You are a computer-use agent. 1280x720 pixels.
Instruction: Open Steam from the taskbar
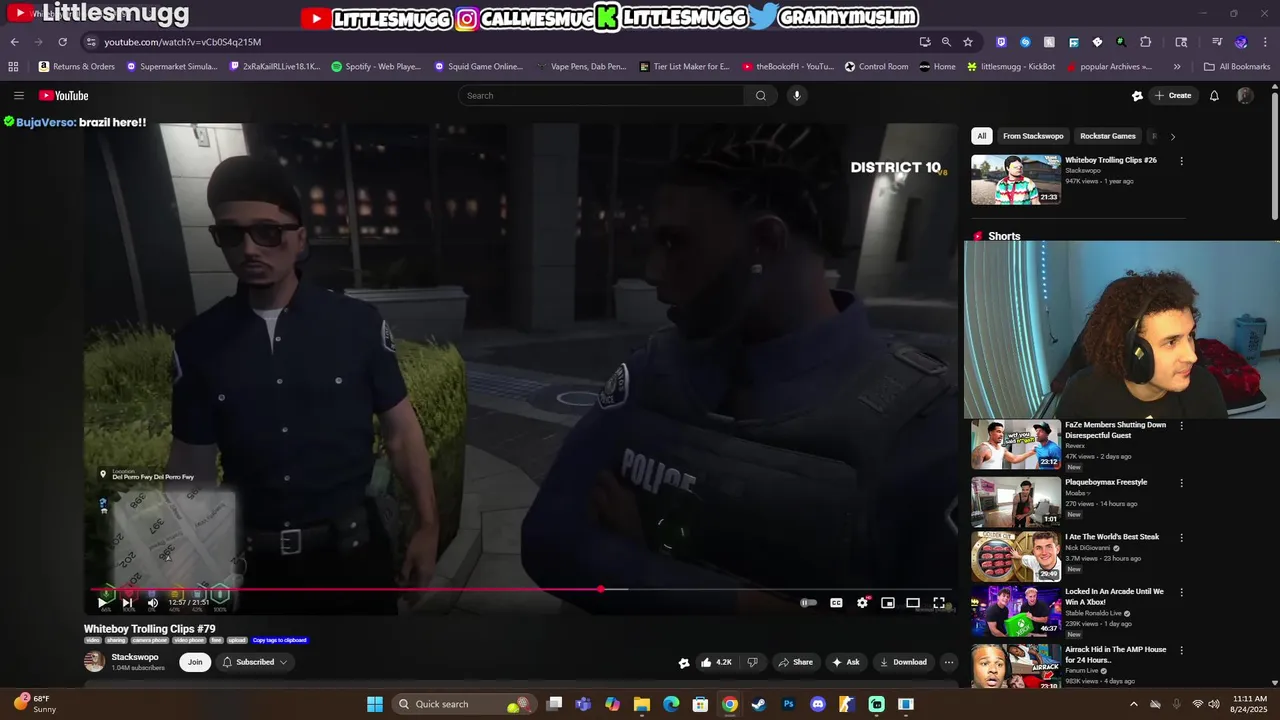coord(759,704)
